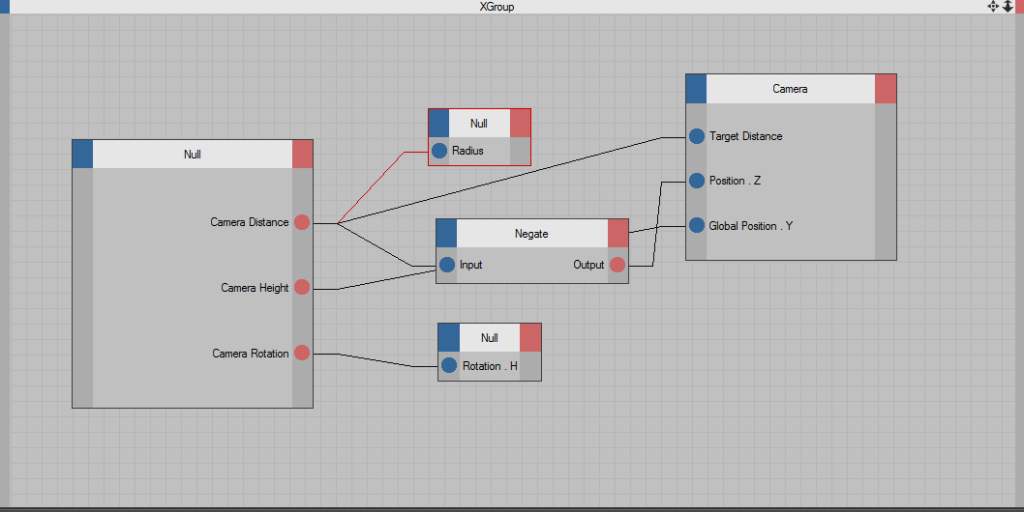Click the Camera Height red output port
Viewport: 1024px width, 512px height.
302,287
